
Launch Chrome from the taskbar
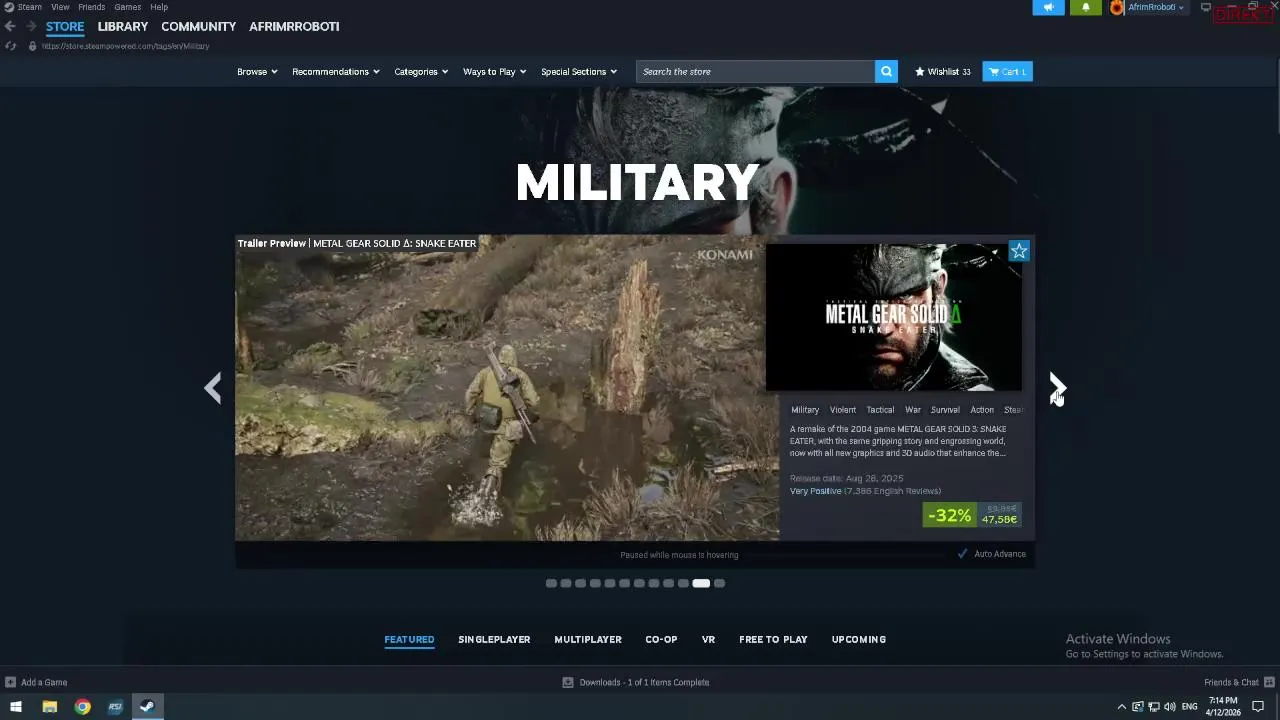click(82, 706)
